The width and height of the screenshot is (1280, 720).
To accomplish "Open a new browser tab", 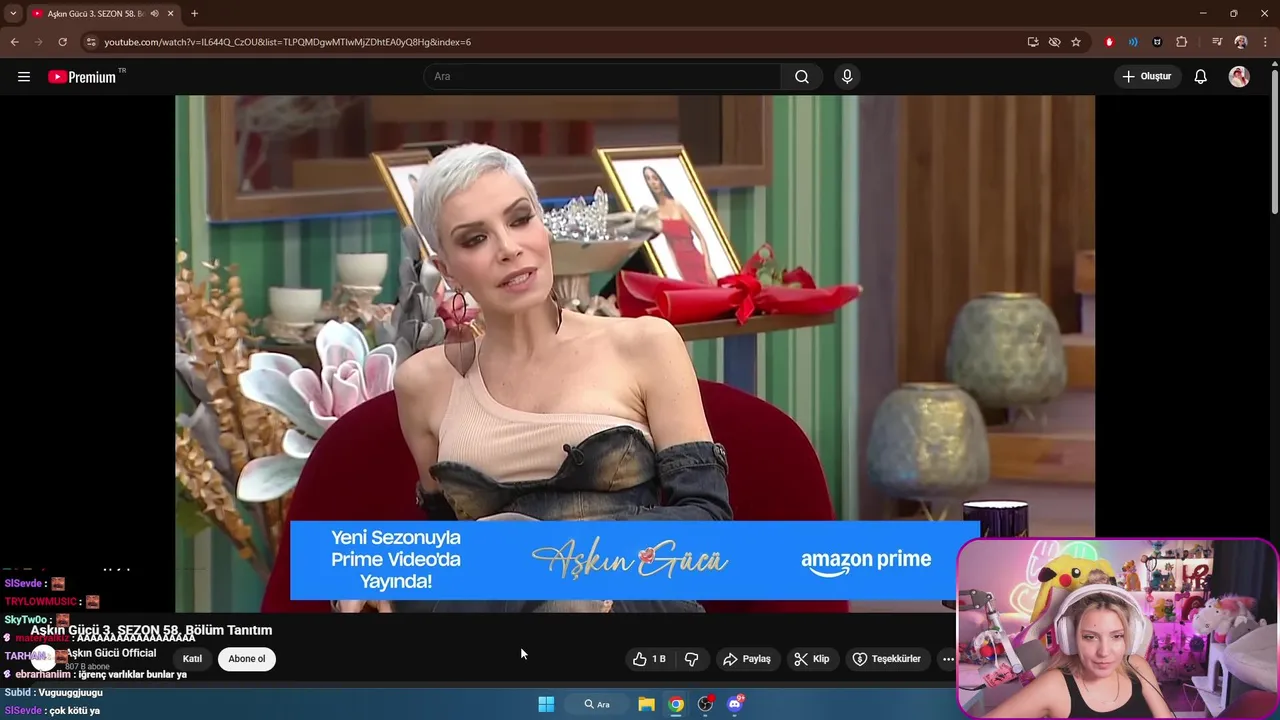I will [194, 13].
